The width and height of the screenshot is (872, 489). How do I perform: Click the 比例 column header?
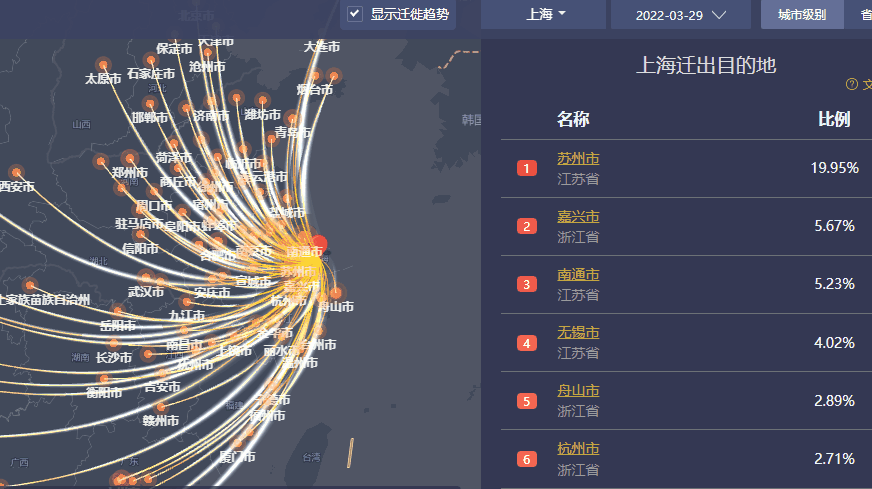[x=834, y=120]
